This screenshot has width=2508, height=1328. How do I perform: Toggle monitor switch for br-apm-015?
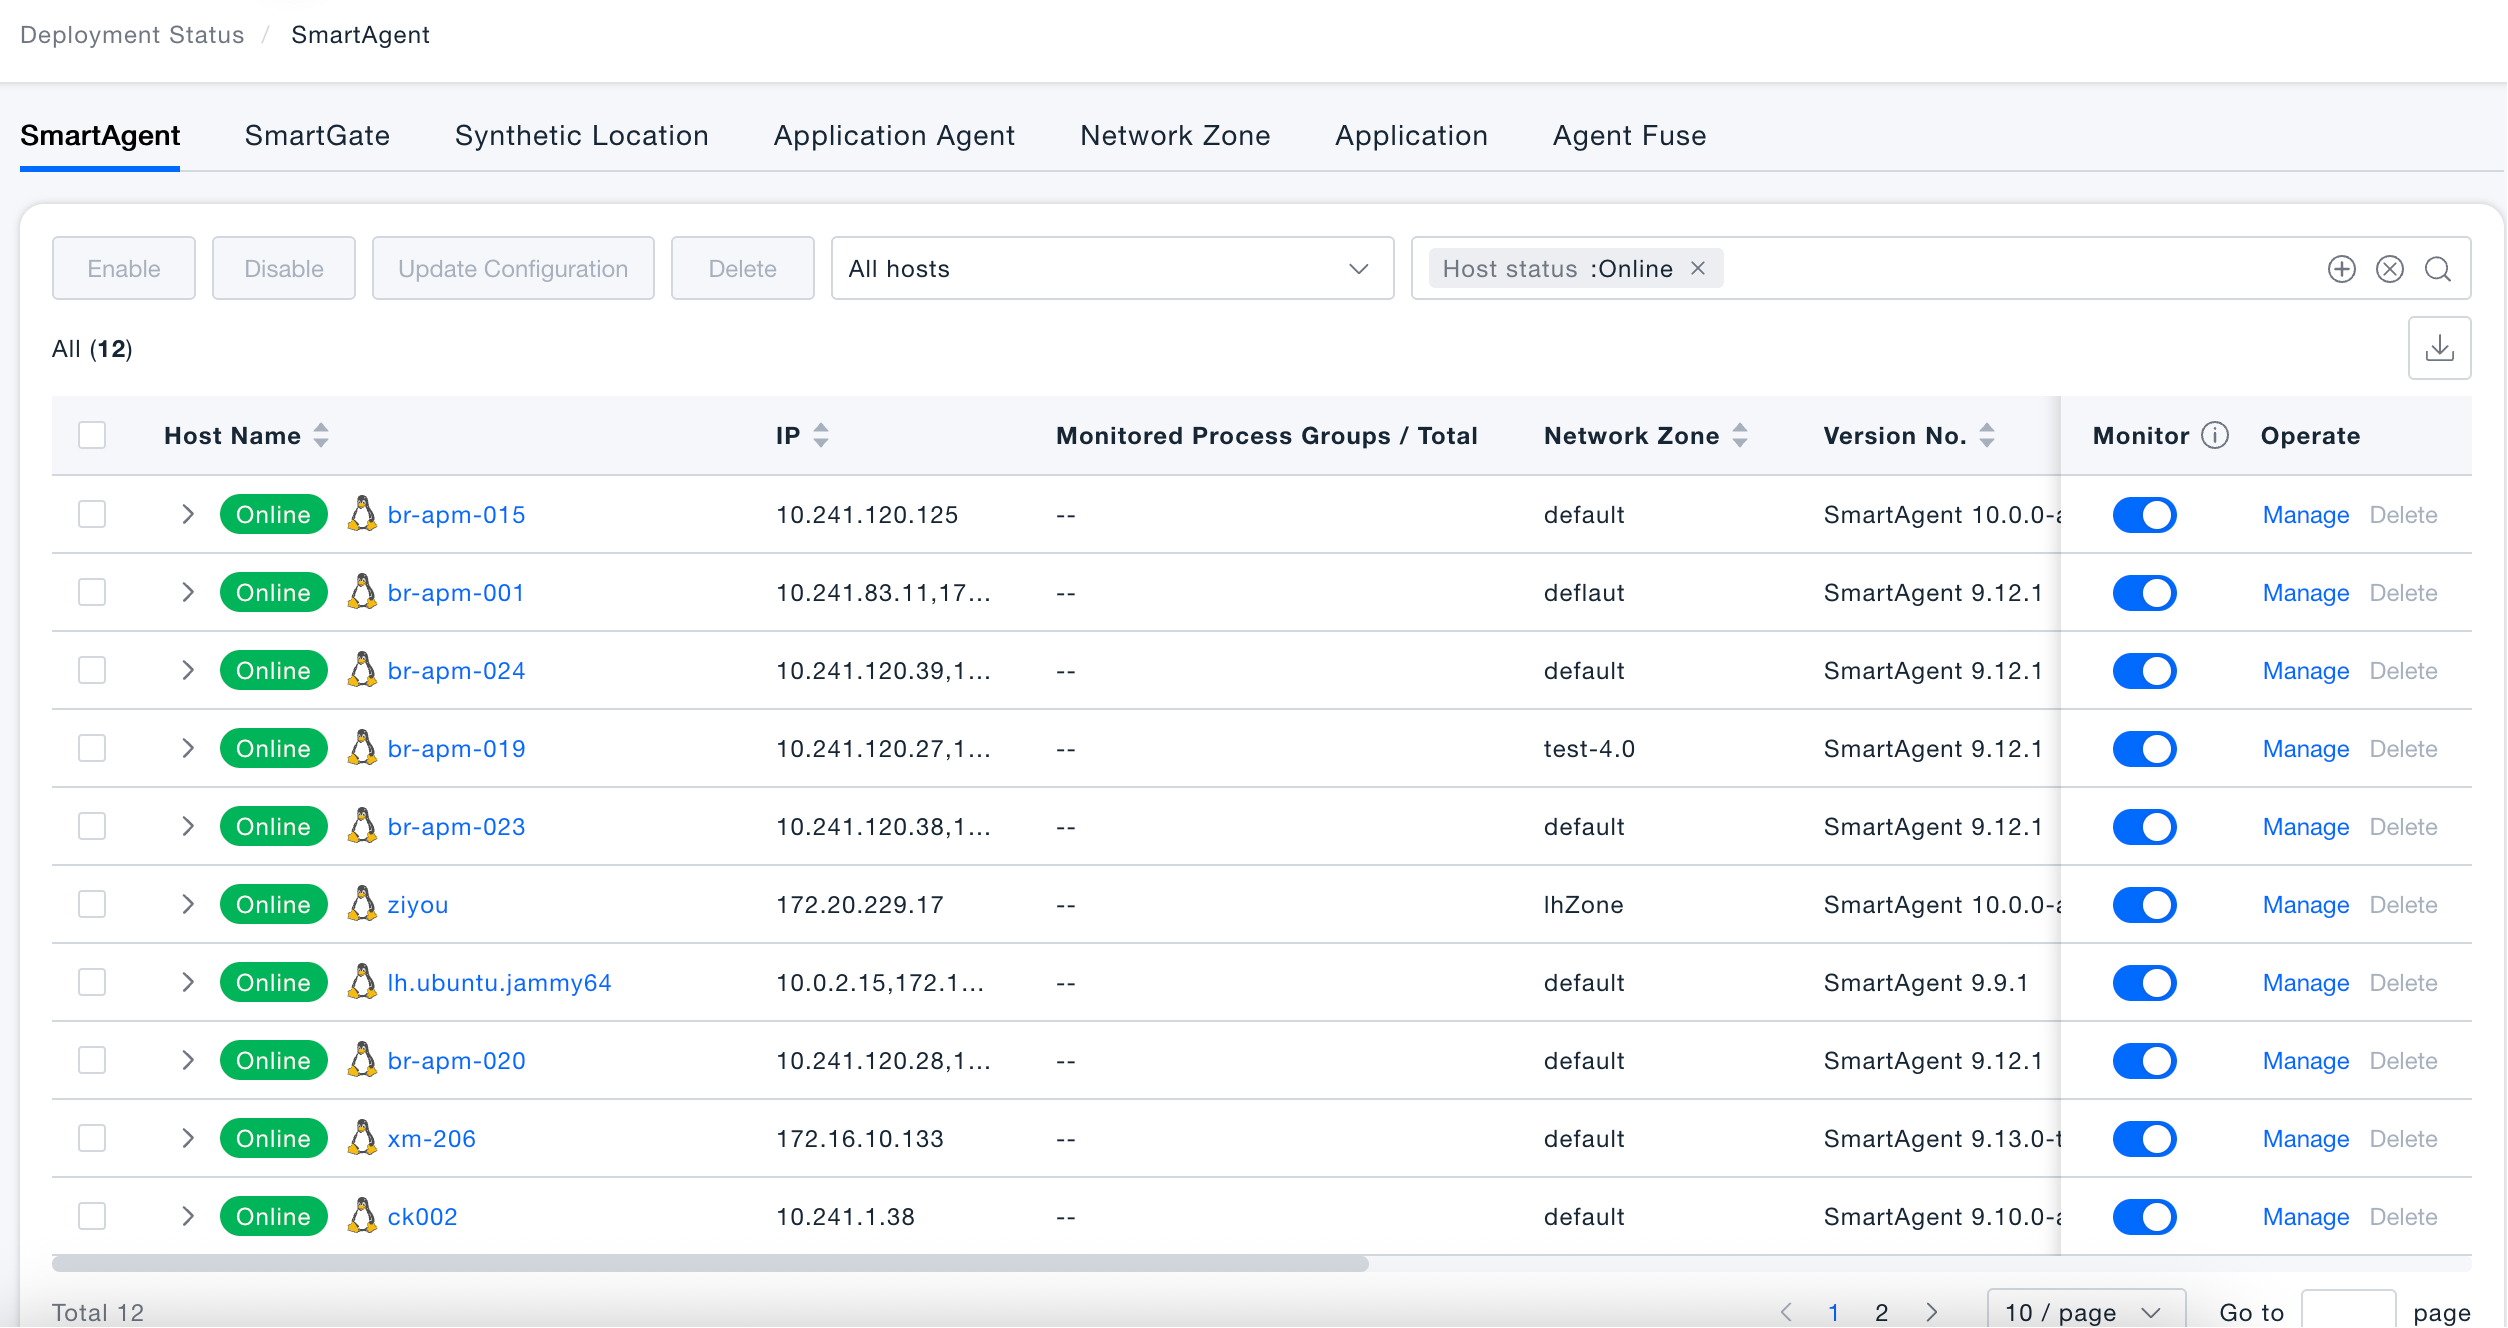[x=2144, y=514]
